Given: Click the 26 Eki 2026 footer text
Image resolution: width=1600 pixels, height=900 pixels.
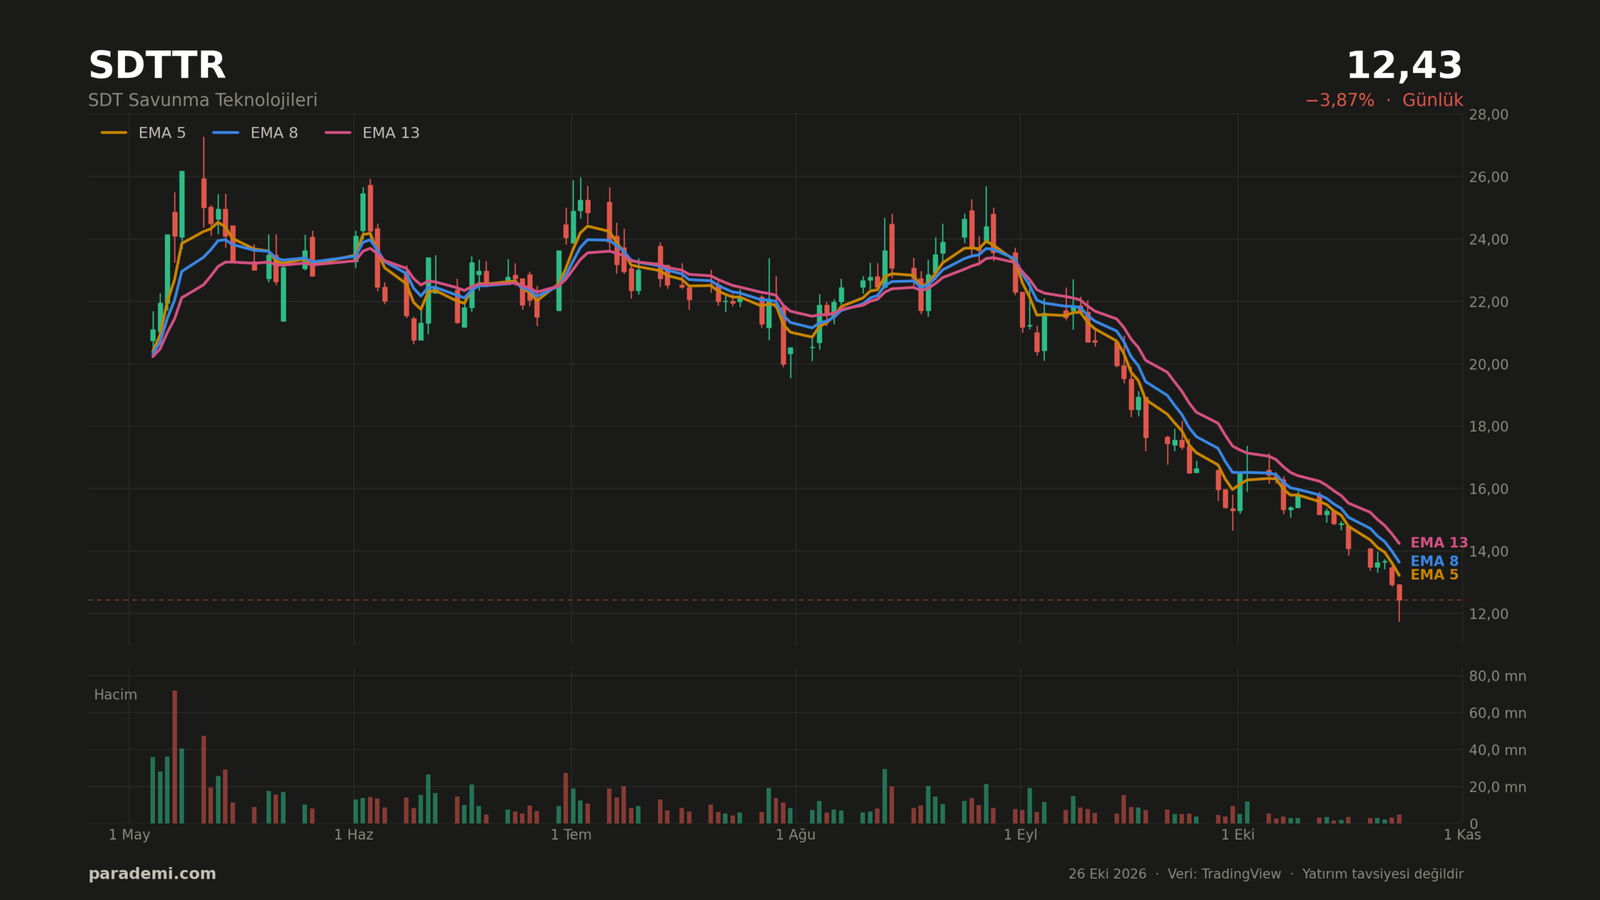Looking at the screenshot, I should click(1107, 874).
